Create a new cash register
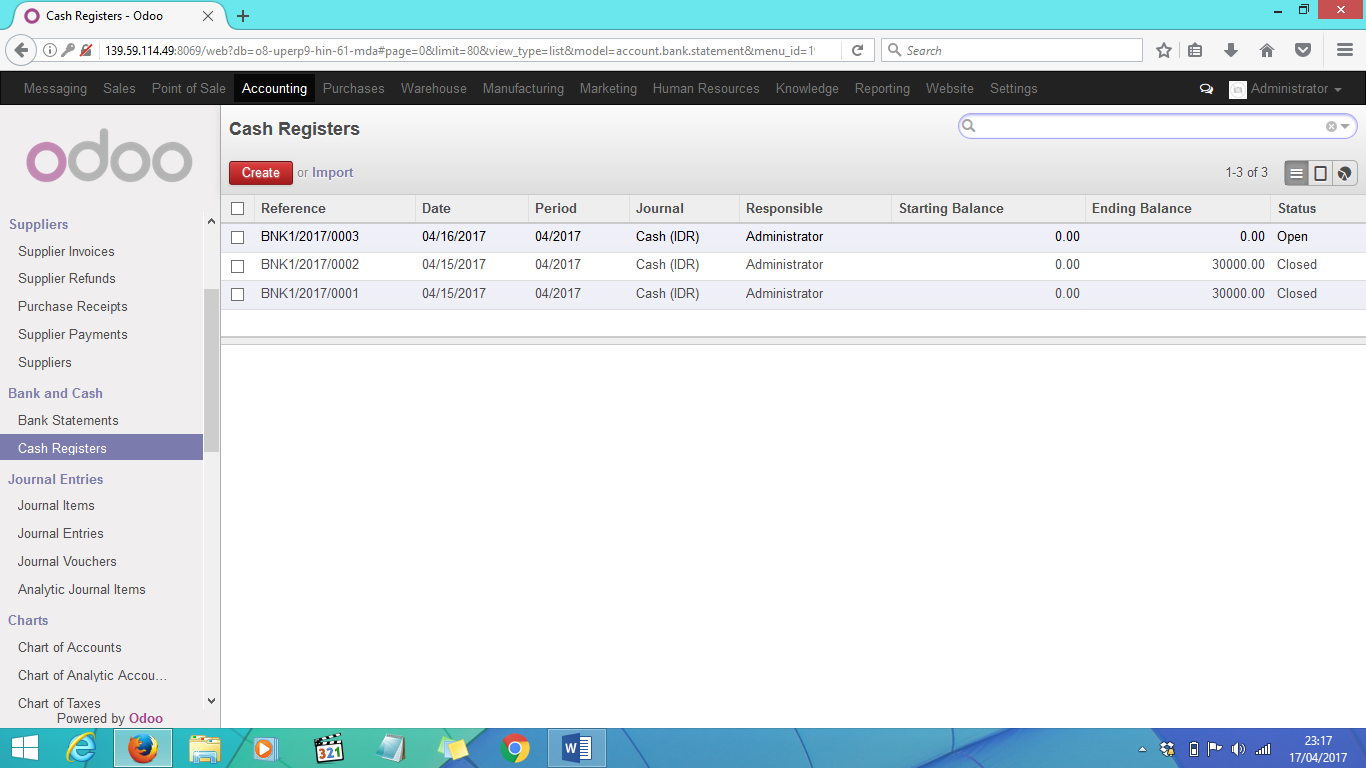 261,173
